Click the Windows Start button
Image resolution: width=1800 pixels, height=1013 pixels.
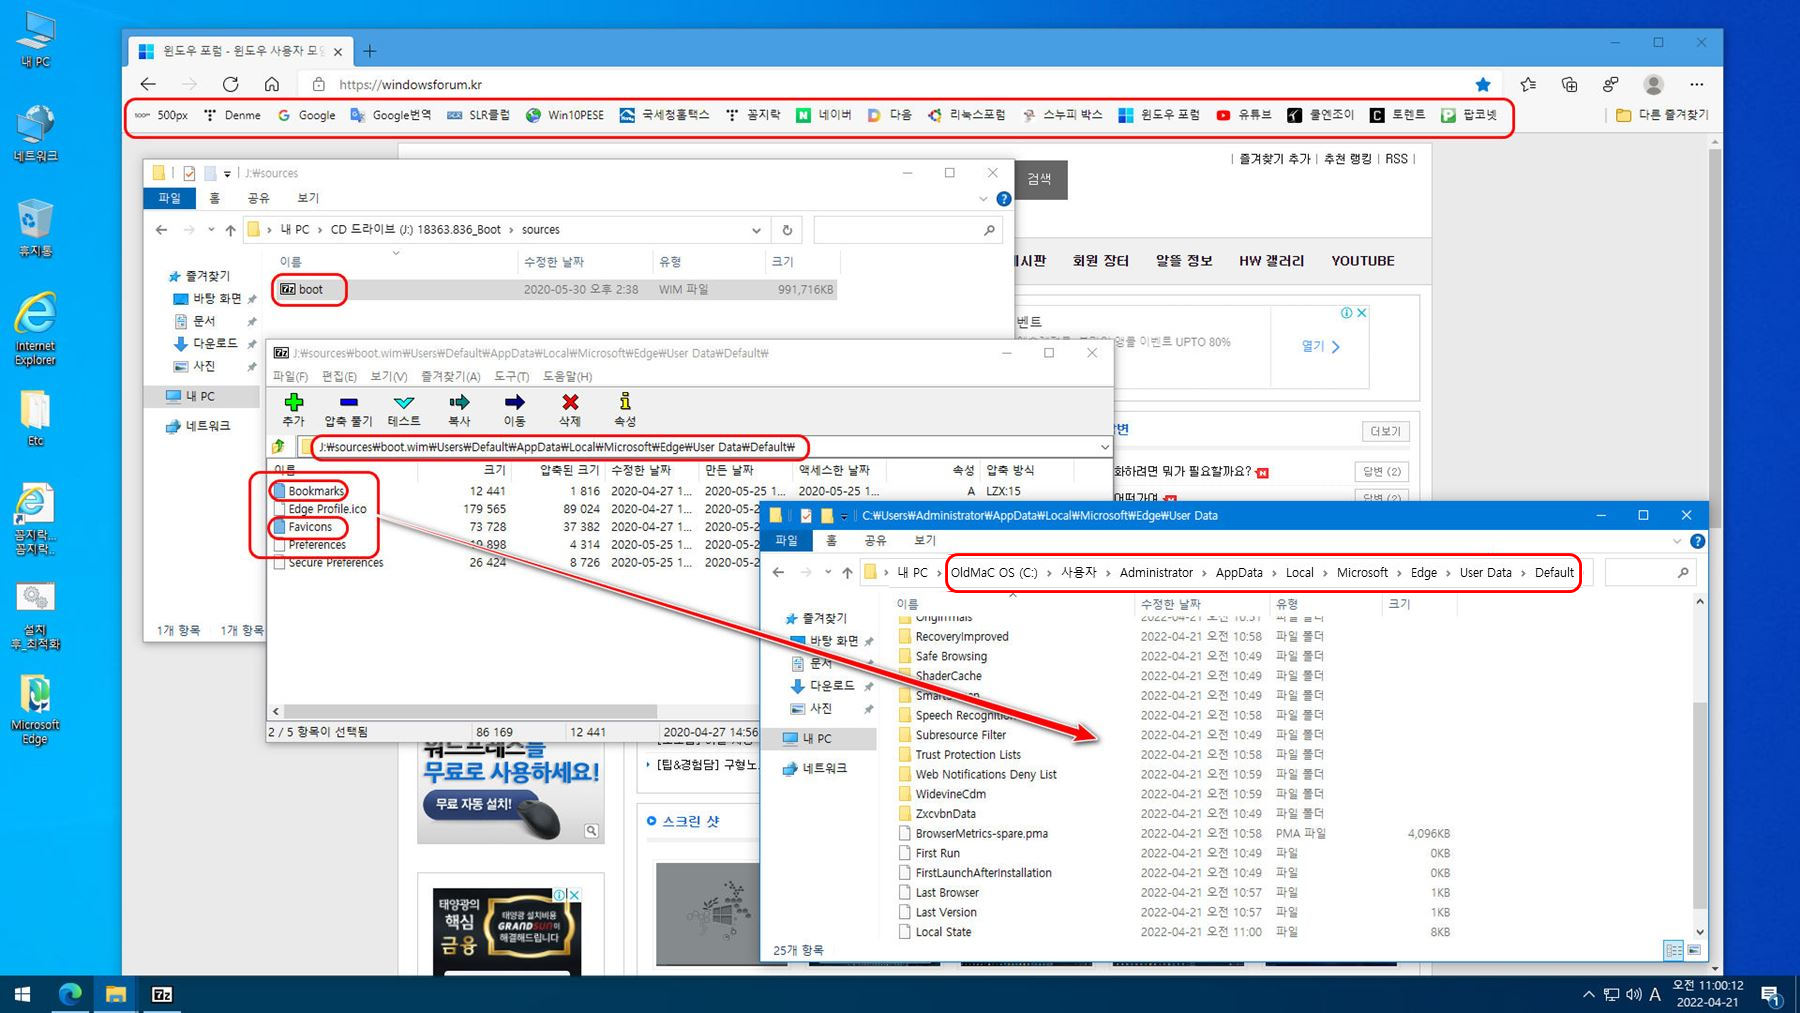pos(22,994)
